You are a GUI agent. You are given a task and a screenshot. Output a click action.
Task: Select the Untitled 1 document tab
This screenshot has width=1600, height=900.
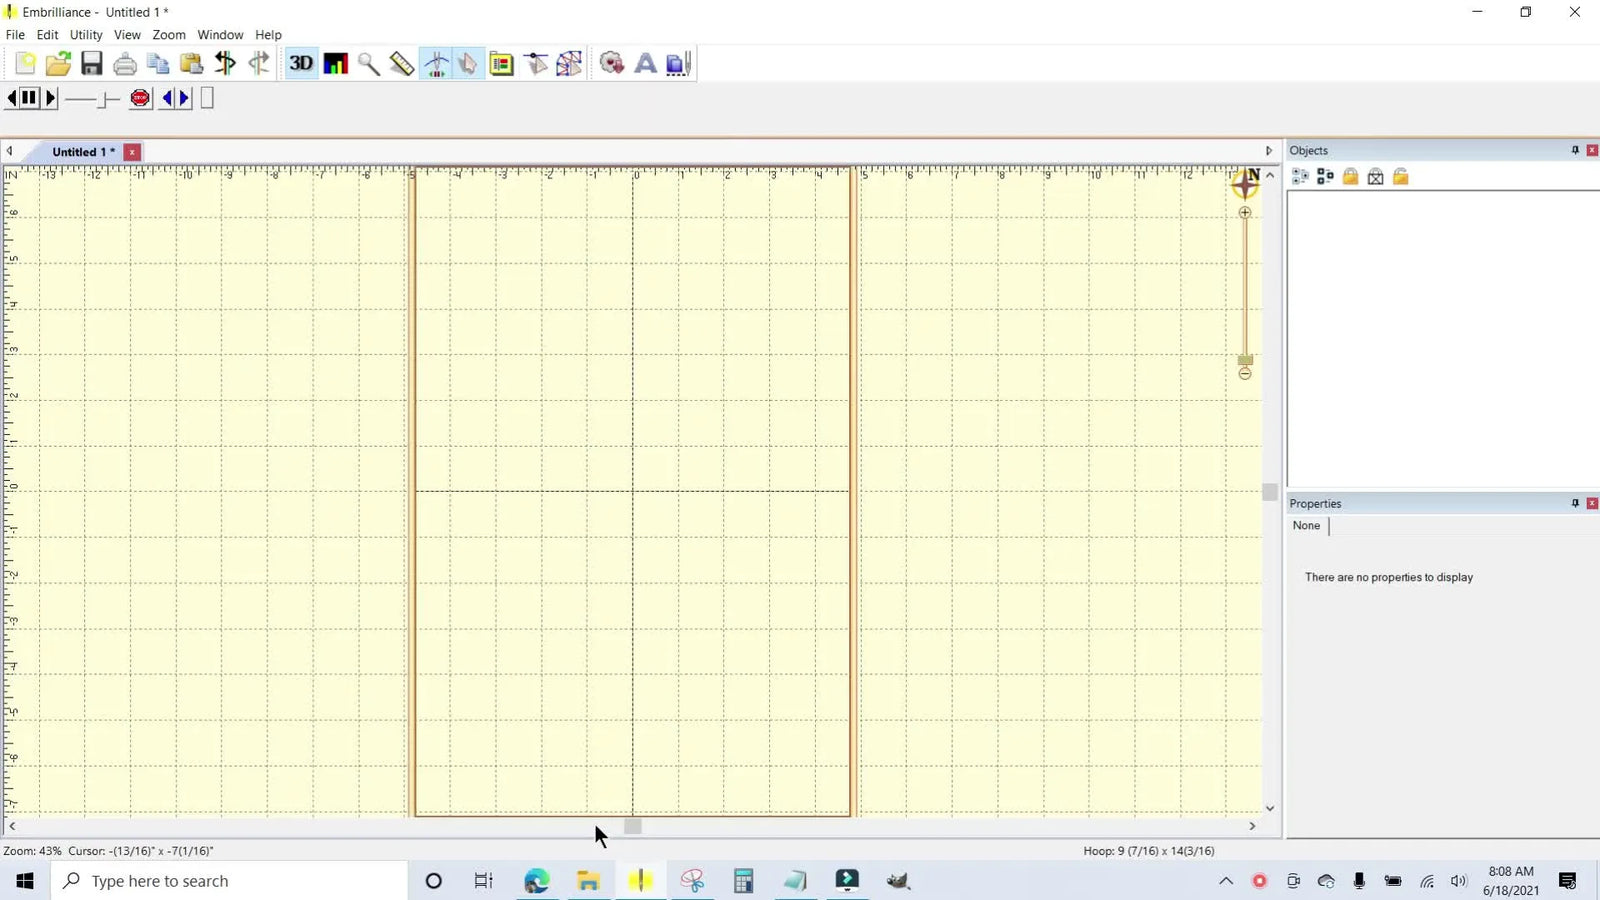click(x=83, y=152)
